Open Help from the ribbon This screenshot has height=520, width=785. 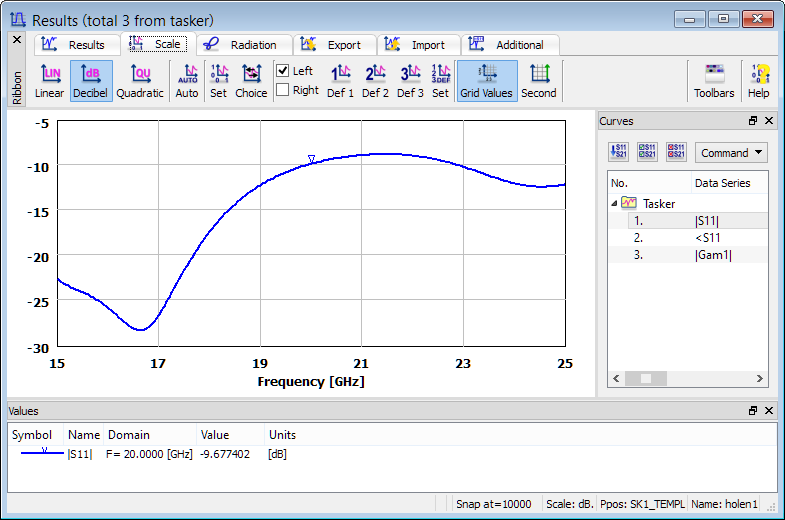[x=758, y=81]
